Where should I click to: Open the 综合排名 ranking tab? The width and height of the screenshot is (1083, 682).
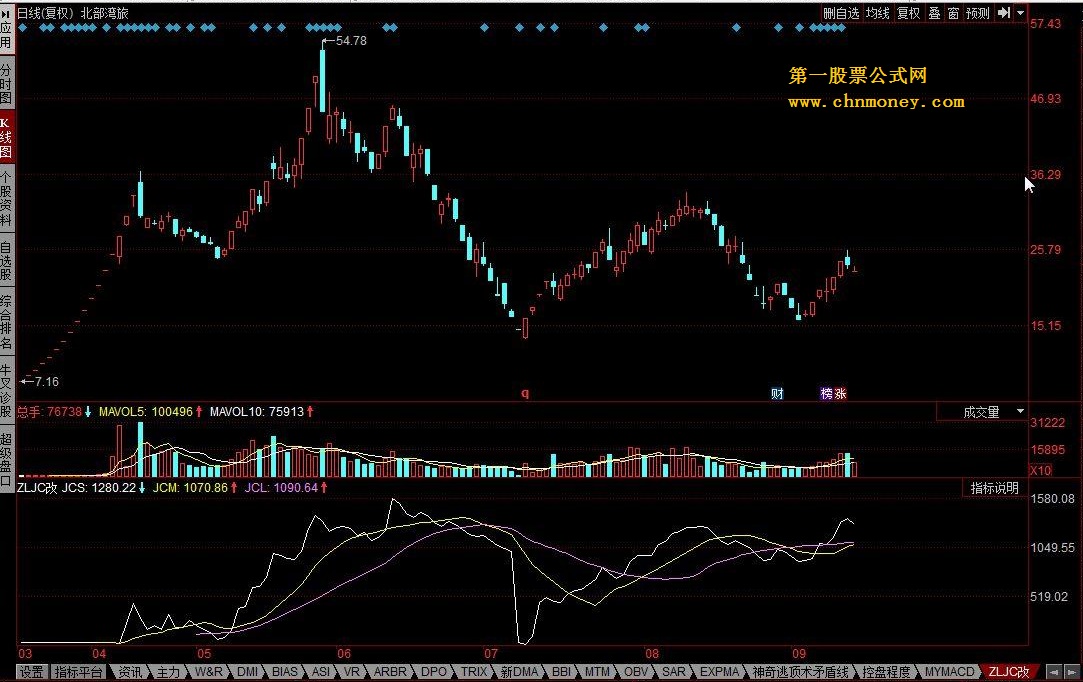6,323
